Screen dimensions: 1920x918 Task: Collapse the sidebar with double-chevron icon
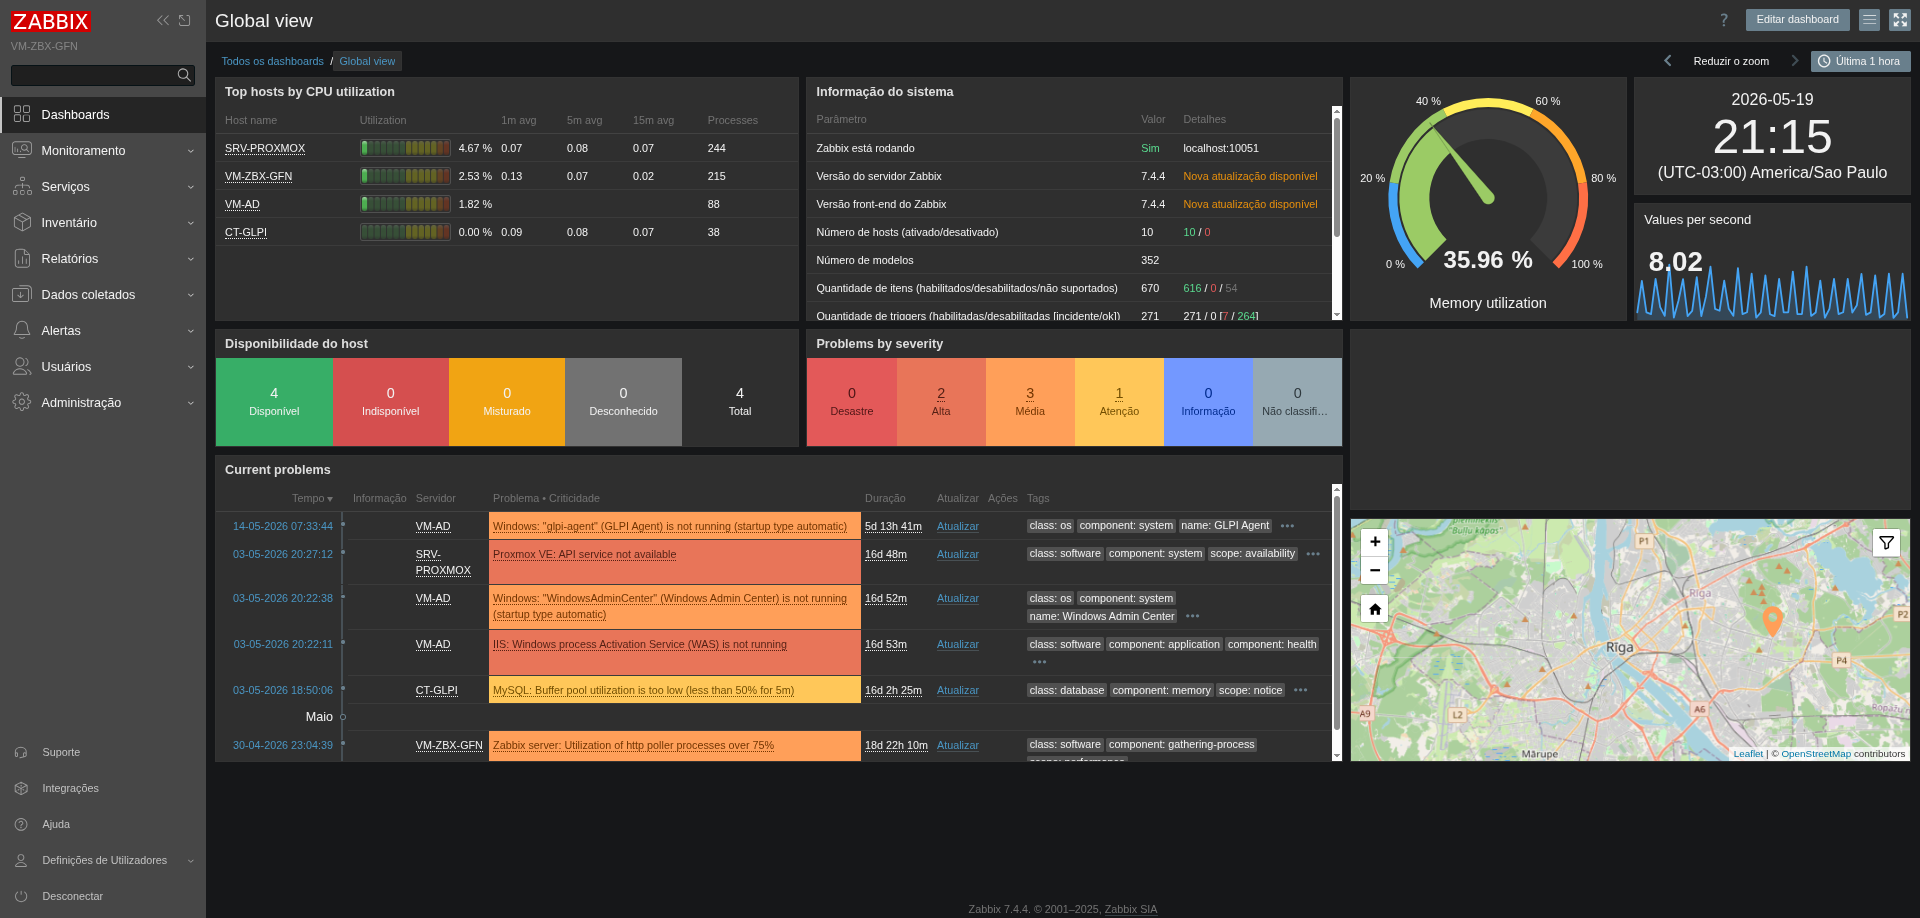coord(163,20)
